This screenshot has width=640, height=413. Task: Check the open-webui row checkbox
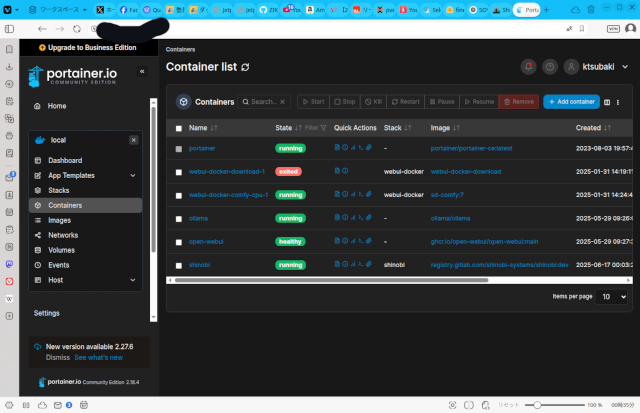click(x=179, y=242)
